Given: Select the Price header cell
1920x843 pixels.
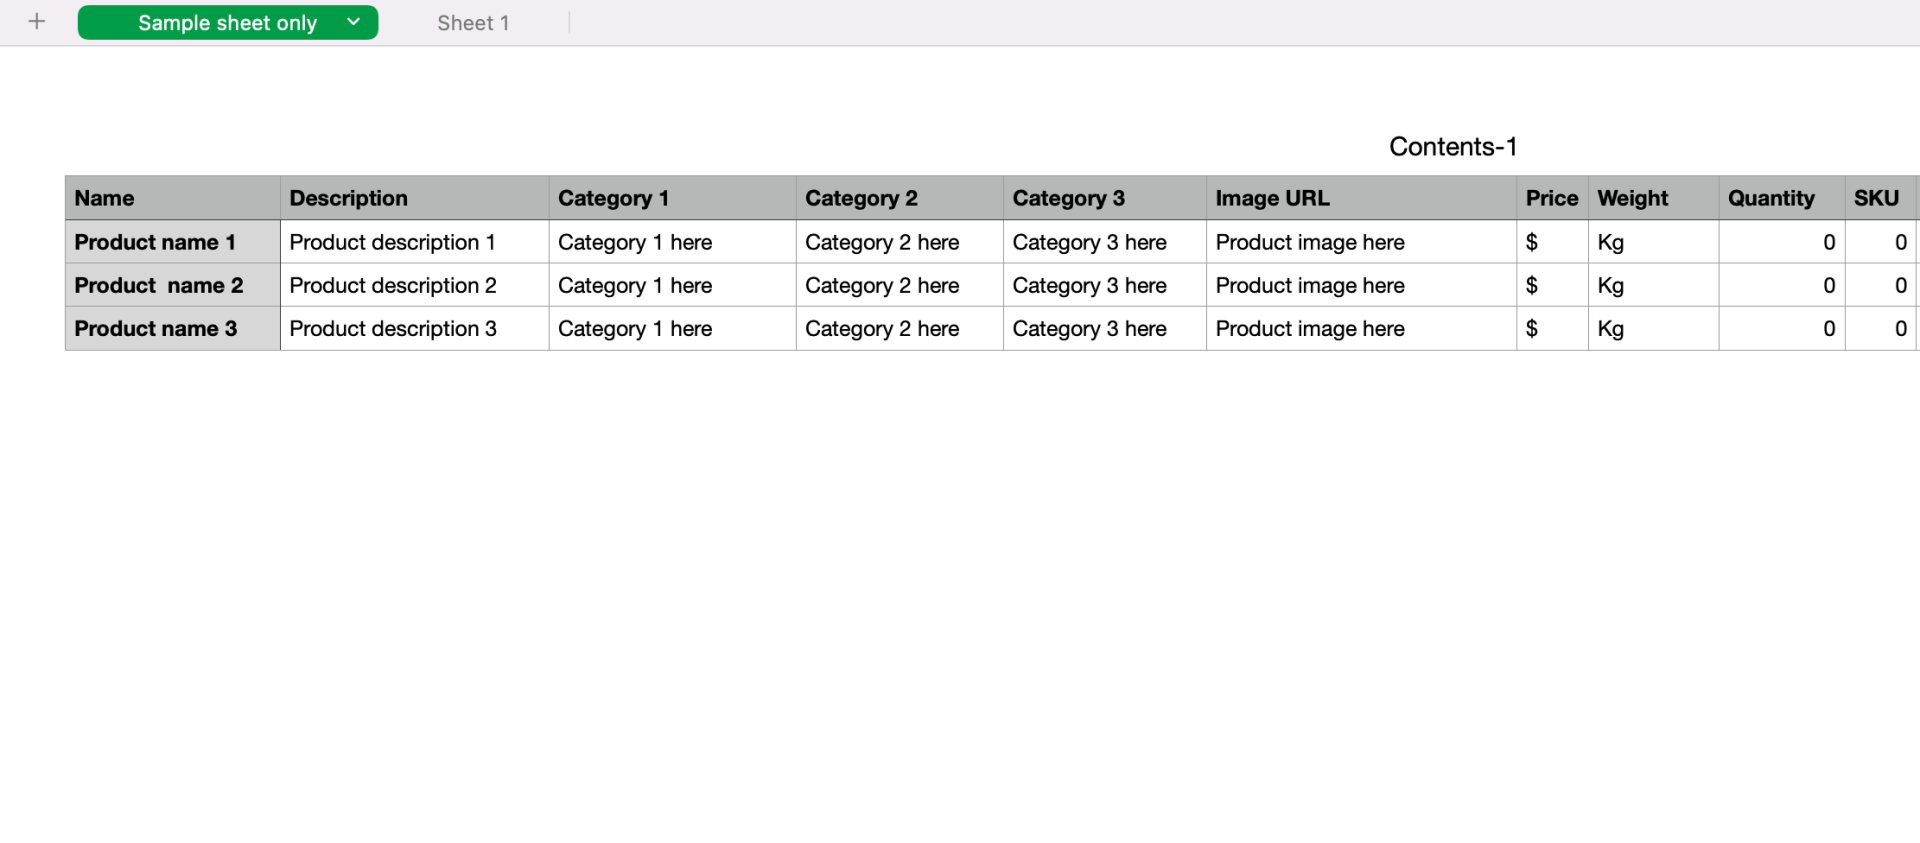Looking at the screenshot, I should (1551, 198).
